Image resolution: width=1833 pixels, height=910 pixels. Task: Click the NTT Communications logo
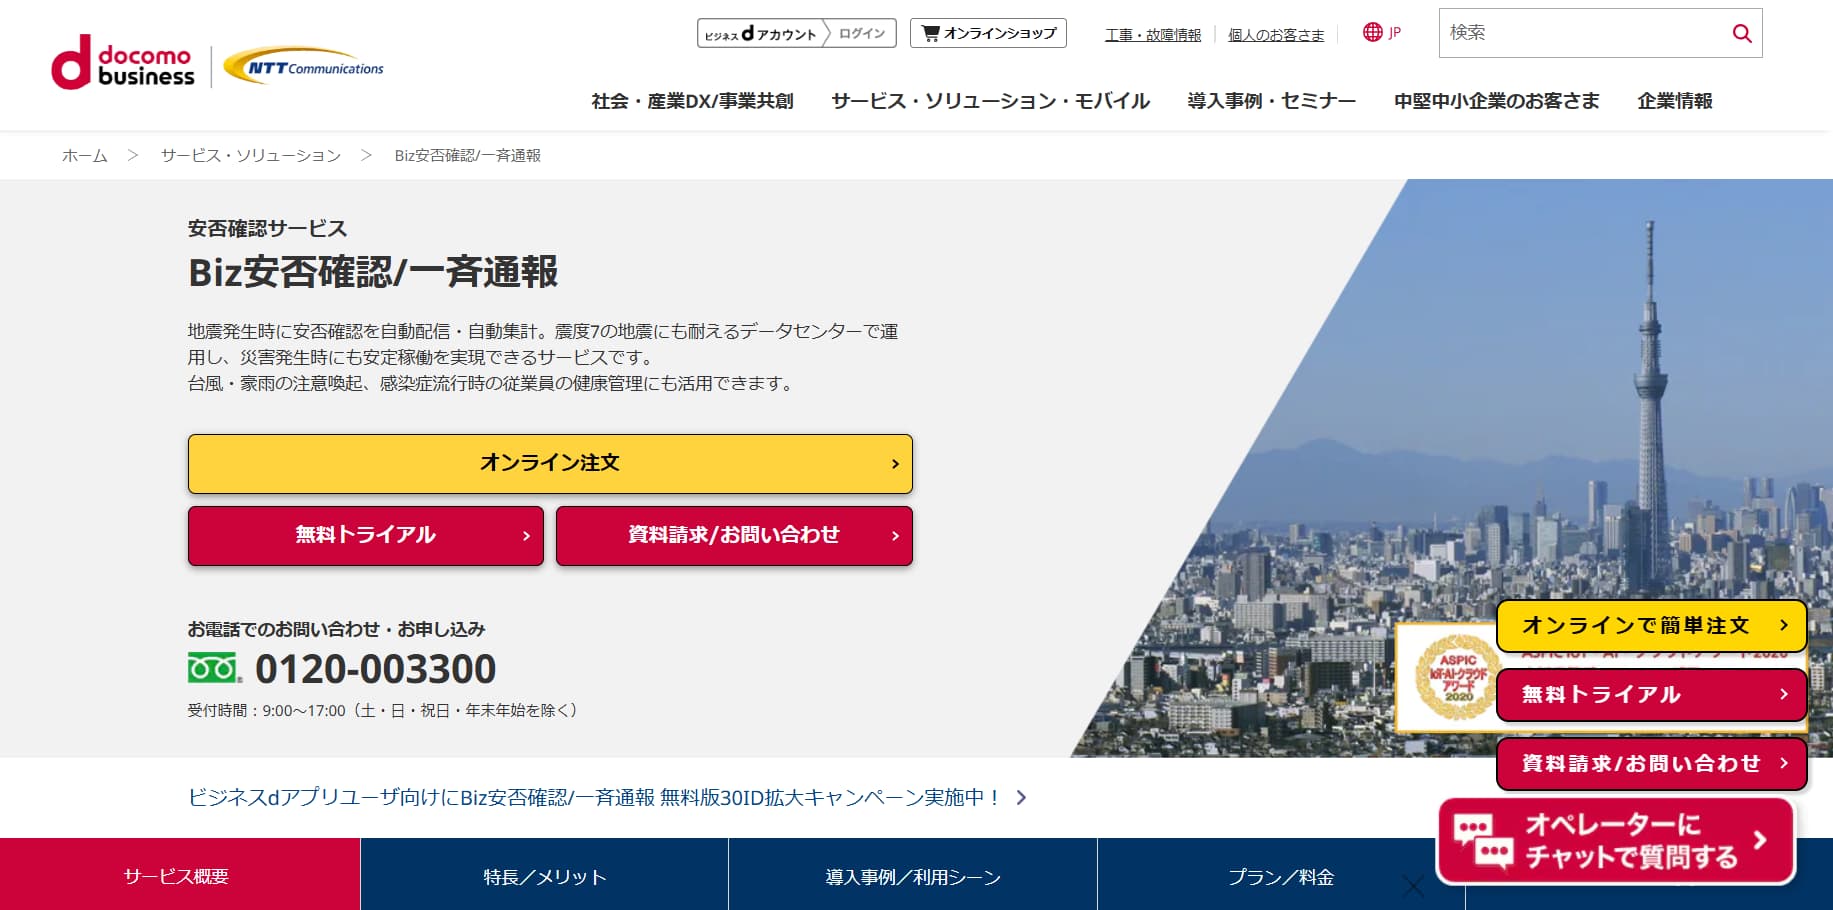tap(304, 67)
